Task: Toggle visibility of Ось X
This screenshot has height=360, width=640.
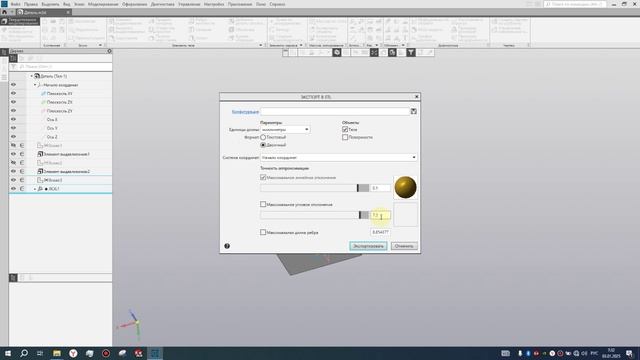Action: coord(13,119)
